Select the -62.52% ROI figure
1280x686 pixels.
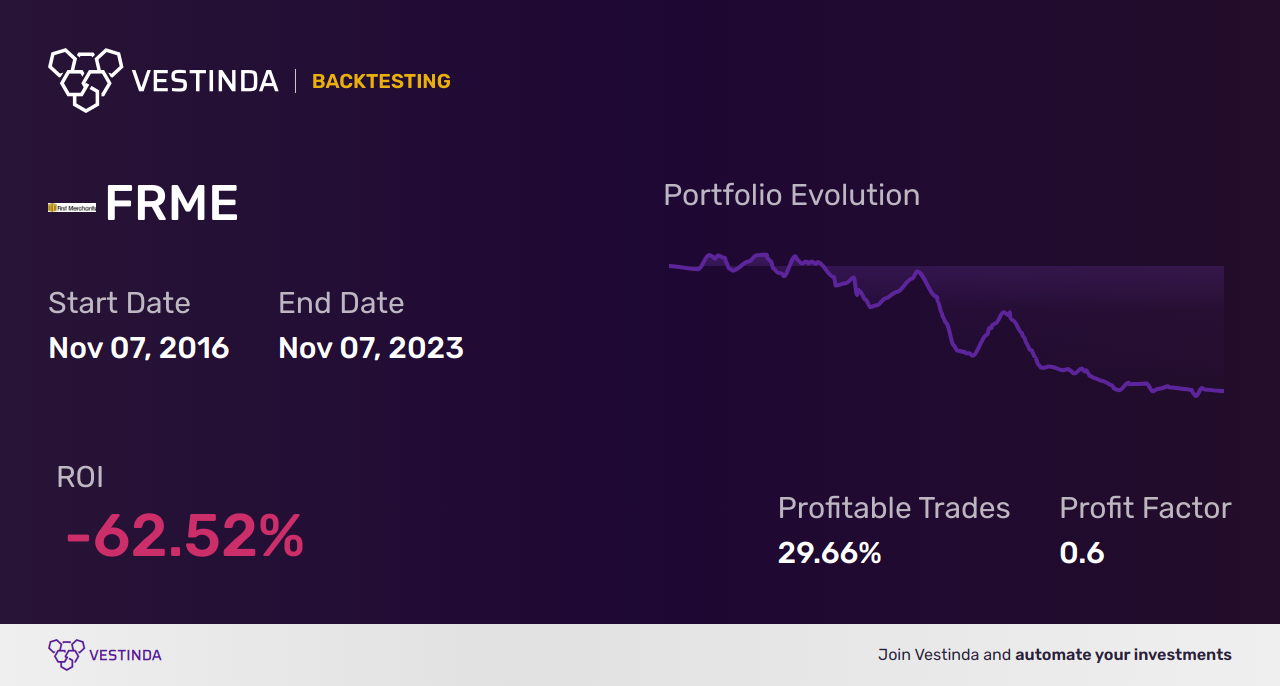(x=184, y=536)
